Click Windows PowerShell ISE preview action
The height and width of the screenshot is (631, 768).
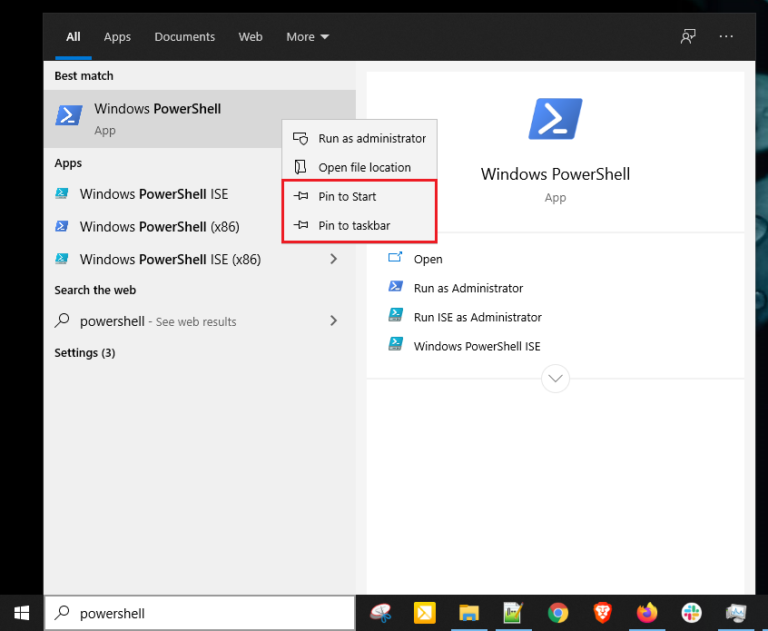coord(477,346)
